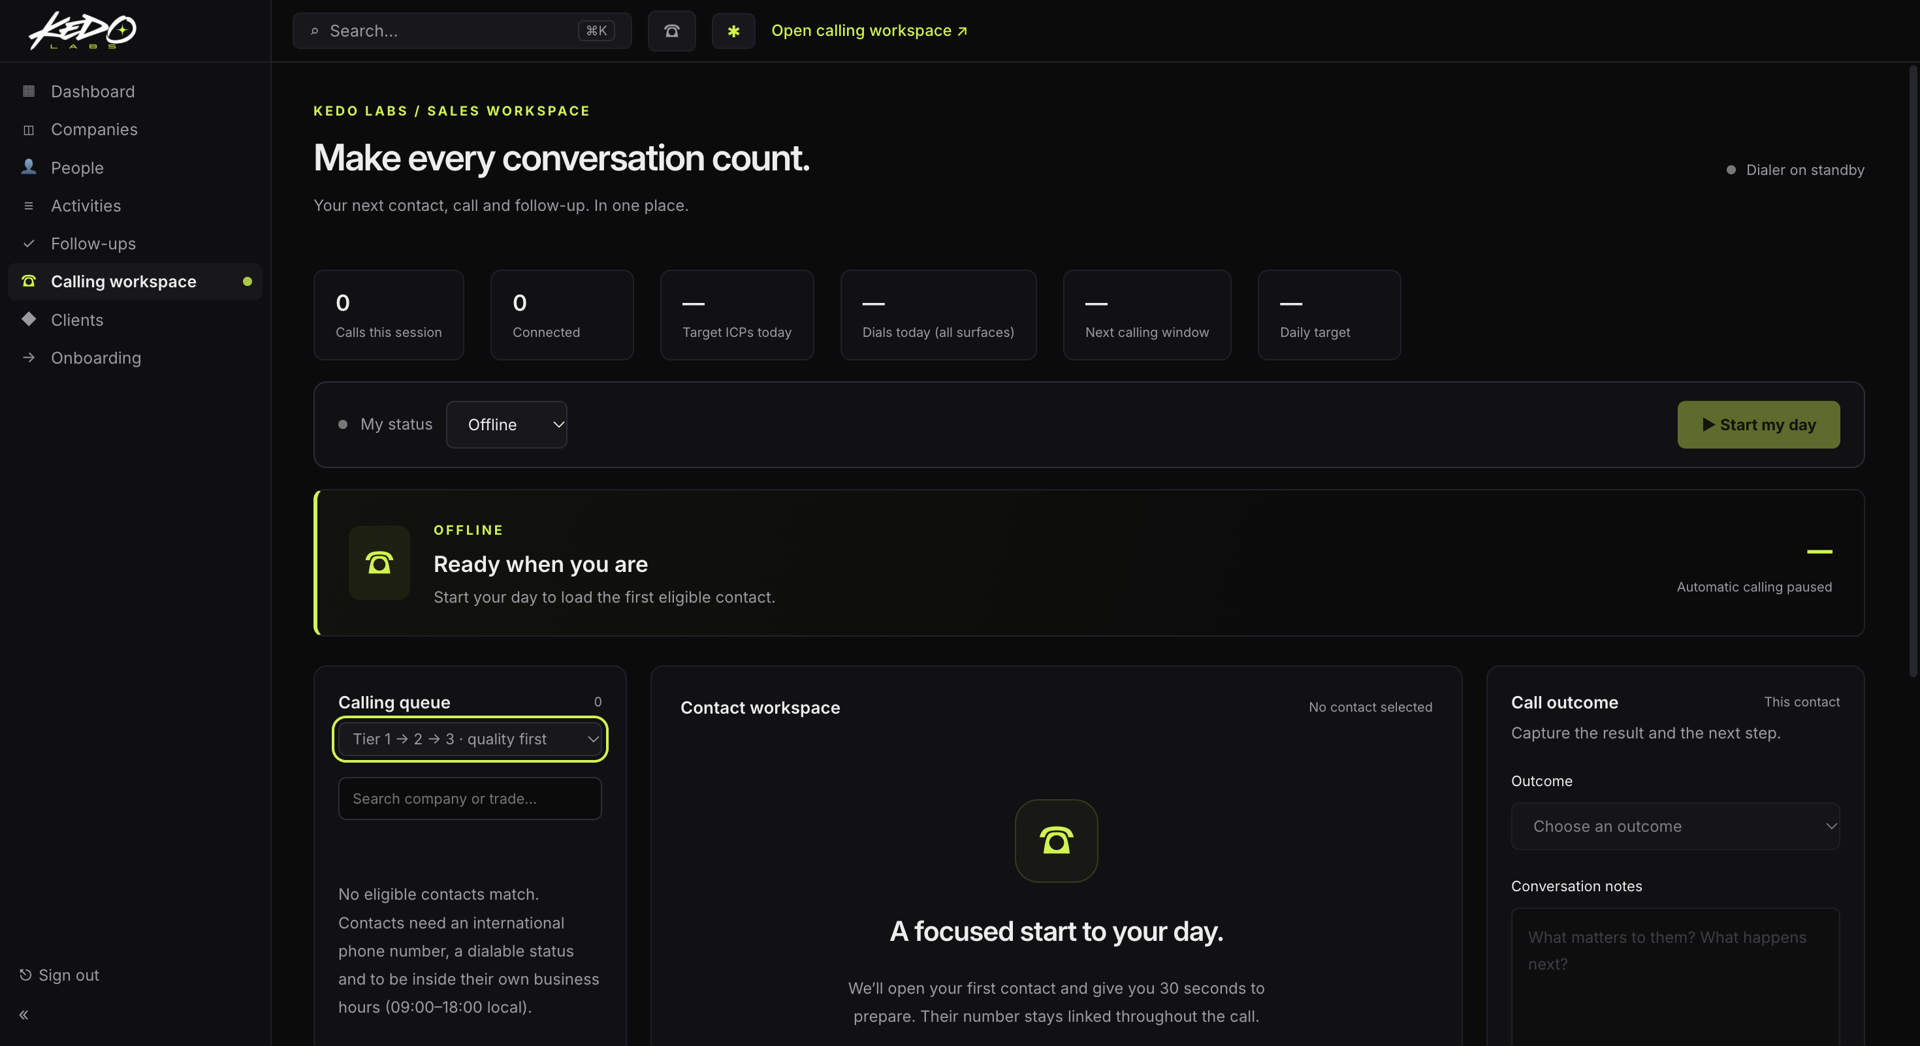
Task: Click the Sign out link
Action: click(x=59, y=975)
